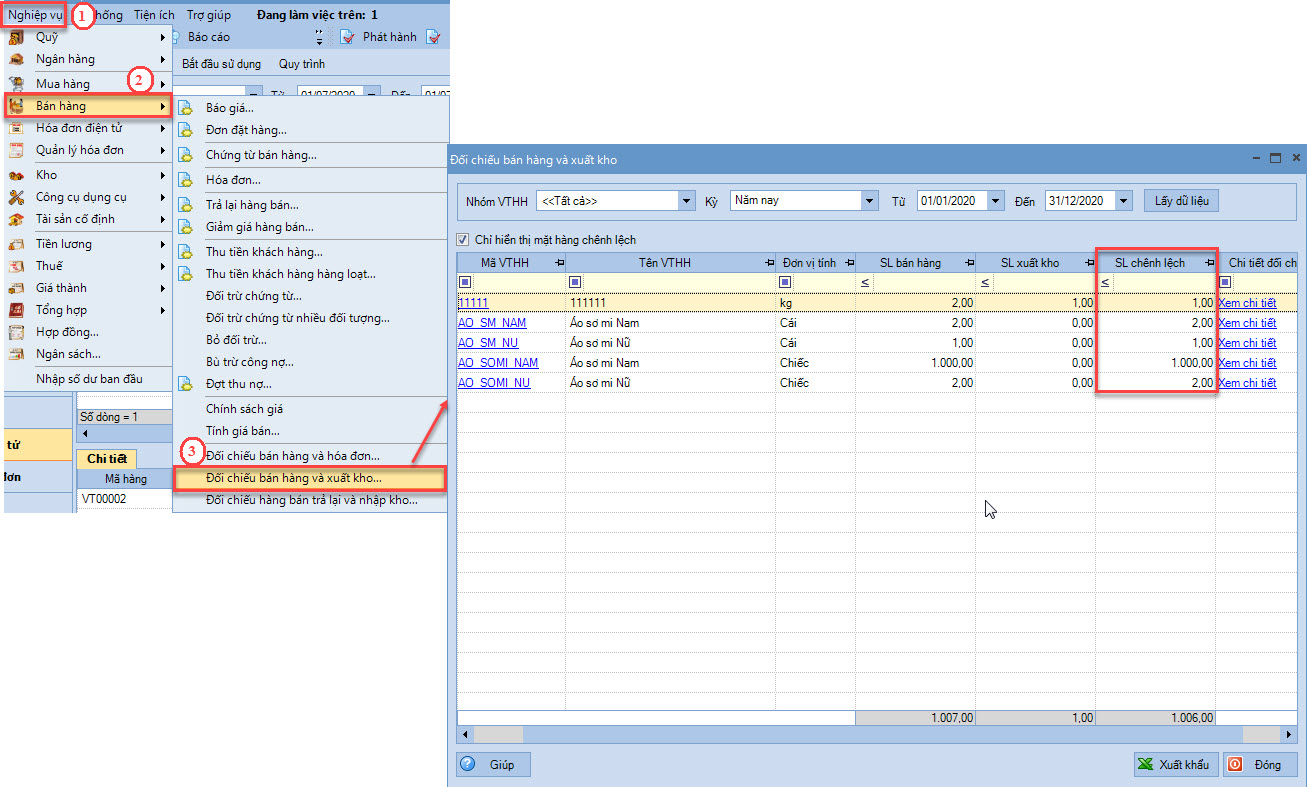Click the Bắt đầu sử dụng link

click(221, 64)
